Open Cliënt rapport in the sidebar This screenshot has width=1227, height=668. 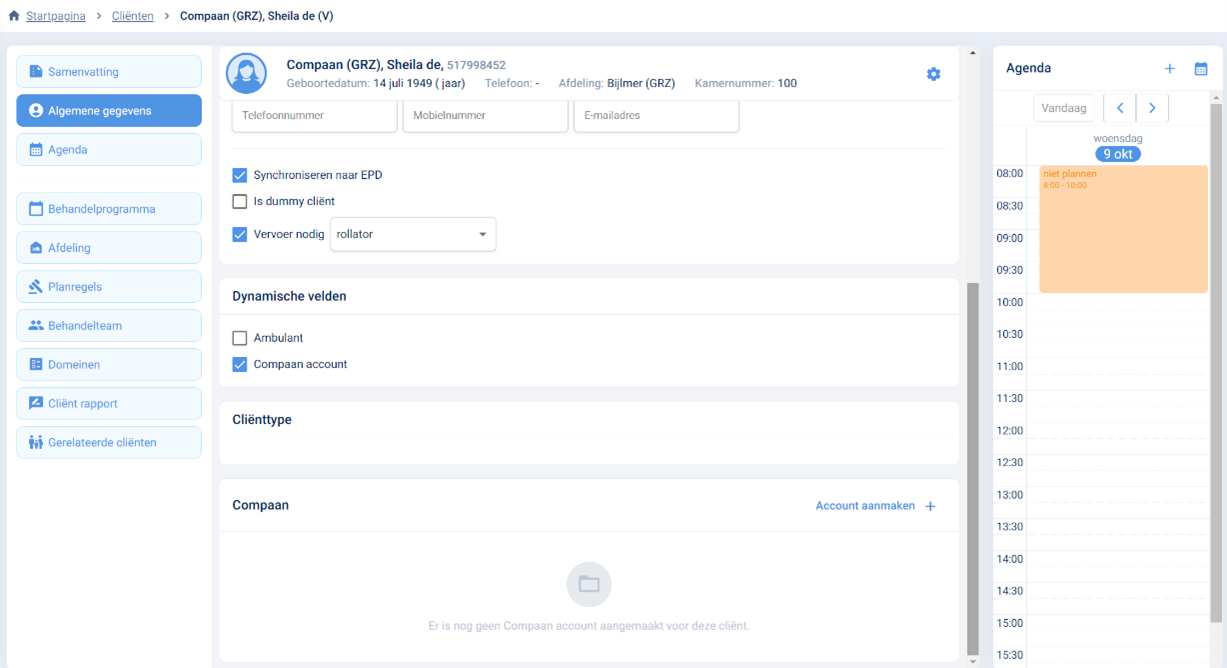(109, 404)
